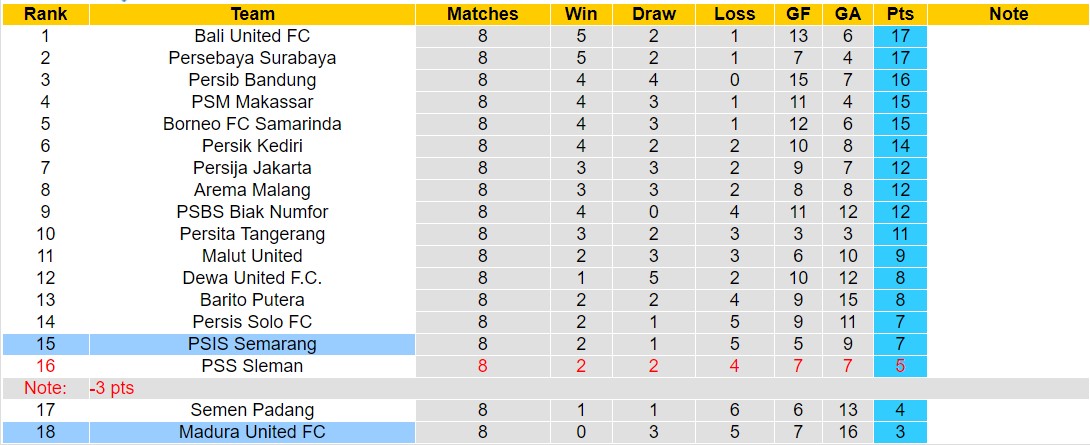
Task: Click the Matches column header
Action: point(482,14)
